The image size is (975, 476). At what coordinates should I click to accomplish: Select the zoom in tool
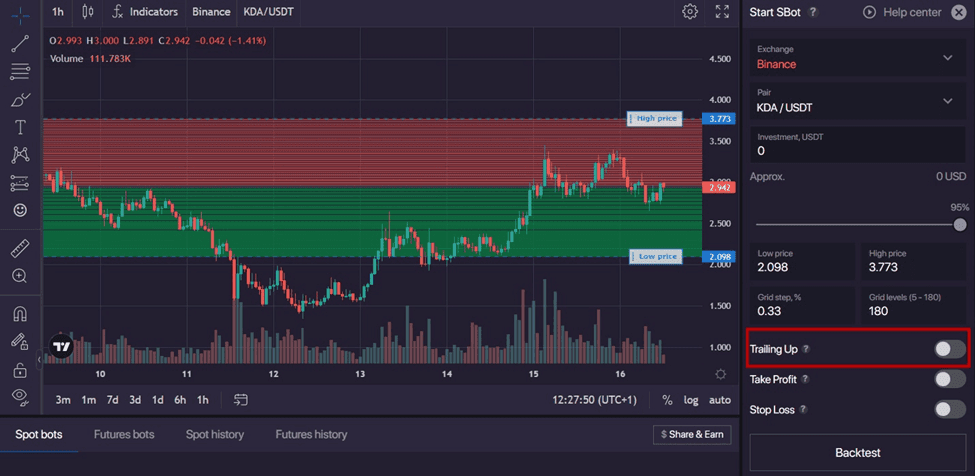pos(20,276)
